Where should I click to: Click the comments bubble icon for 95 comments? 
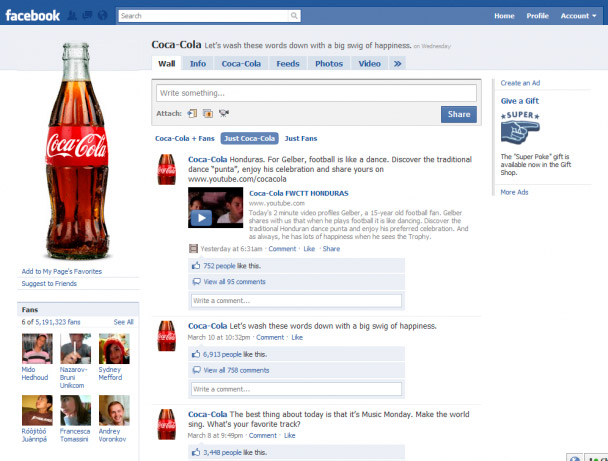tap(196, 283)
